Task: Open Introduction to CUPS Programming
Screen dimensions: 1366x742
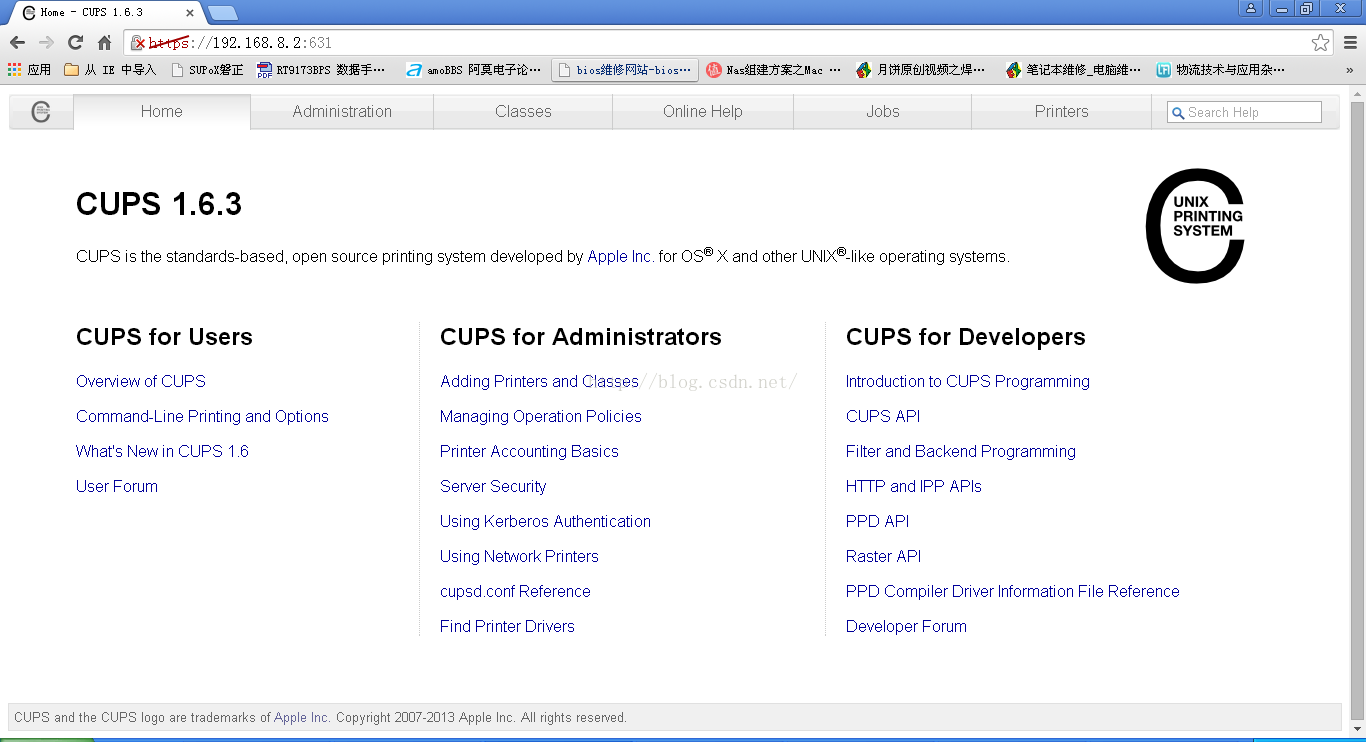Action: point(968,381)
